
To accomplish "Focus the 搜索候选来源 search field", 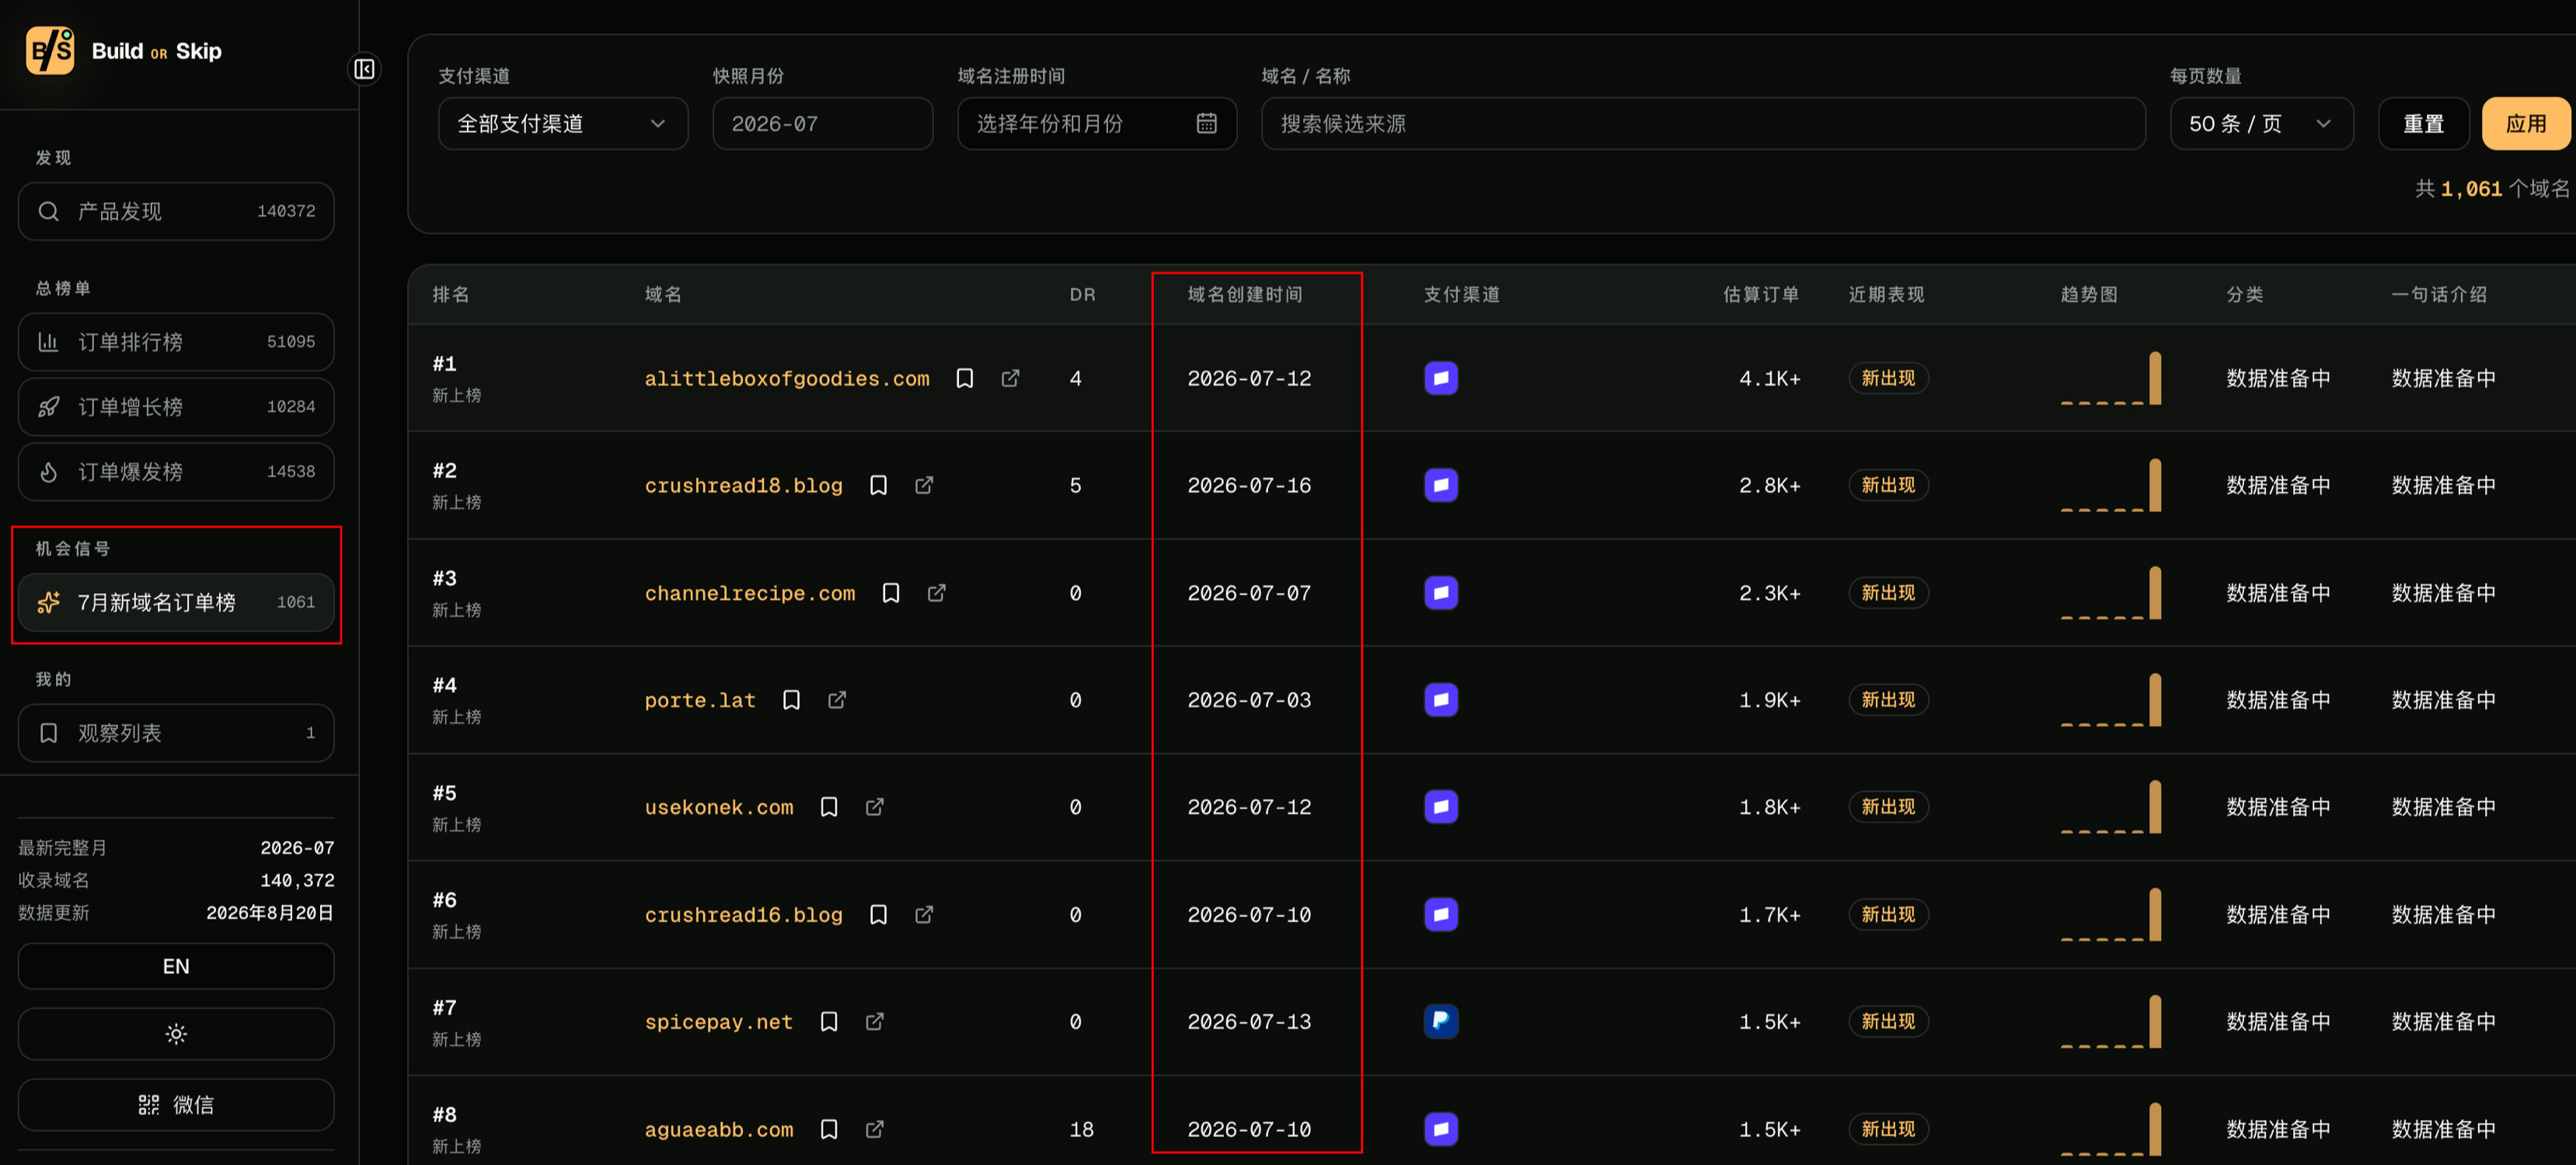I will pos(1703,123).
